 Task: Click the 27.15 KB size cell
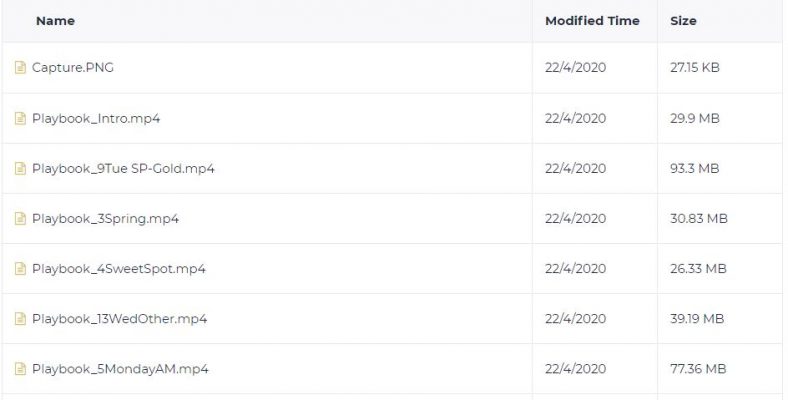point(695,67)
